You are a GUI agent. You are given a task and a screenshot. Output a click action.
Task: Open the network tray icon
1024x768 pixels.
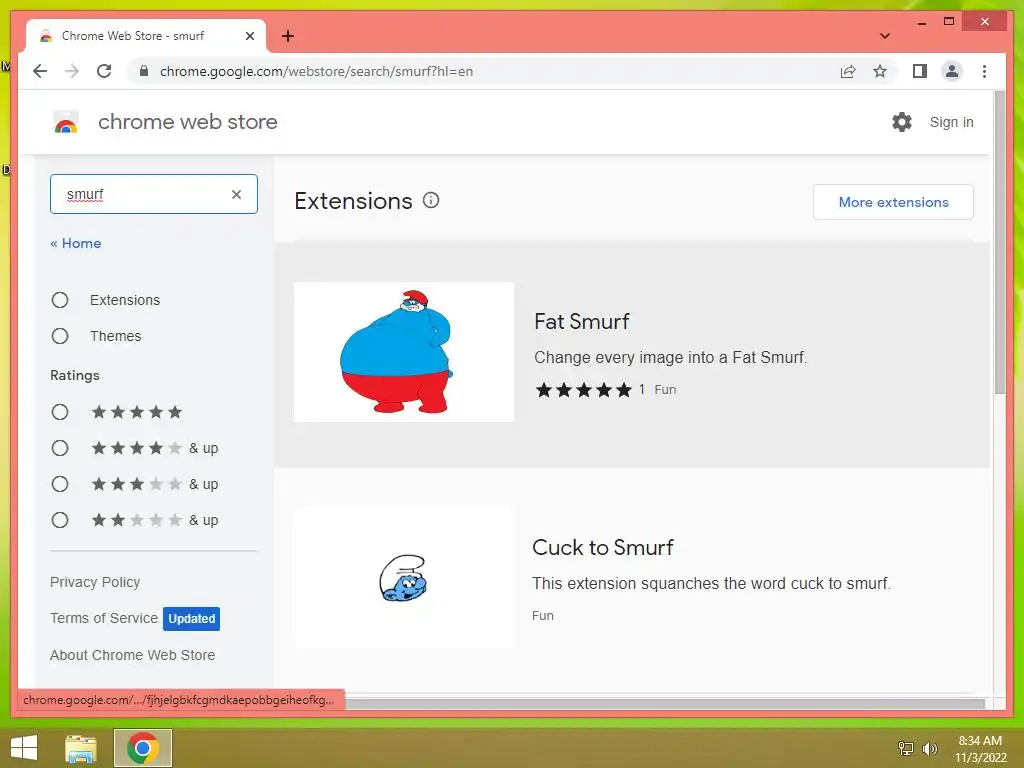[x=906, y=748]
